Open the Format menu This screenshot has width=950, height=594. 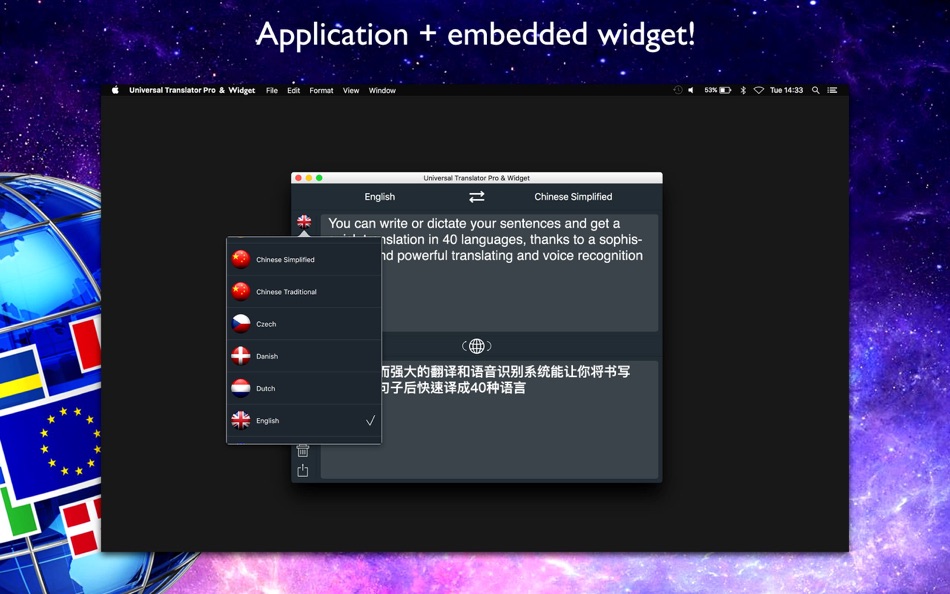pos(321,90)
